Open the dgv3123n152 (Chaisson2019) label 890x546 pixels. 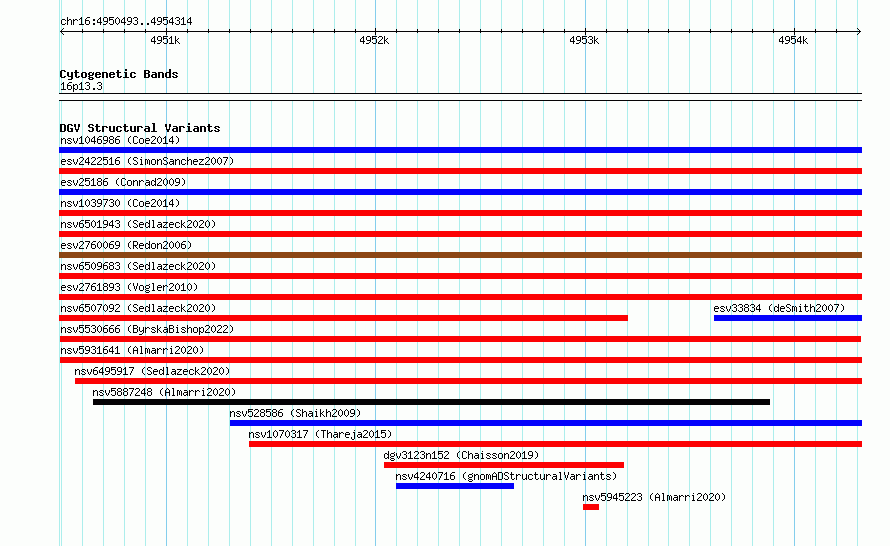point(461,455)
